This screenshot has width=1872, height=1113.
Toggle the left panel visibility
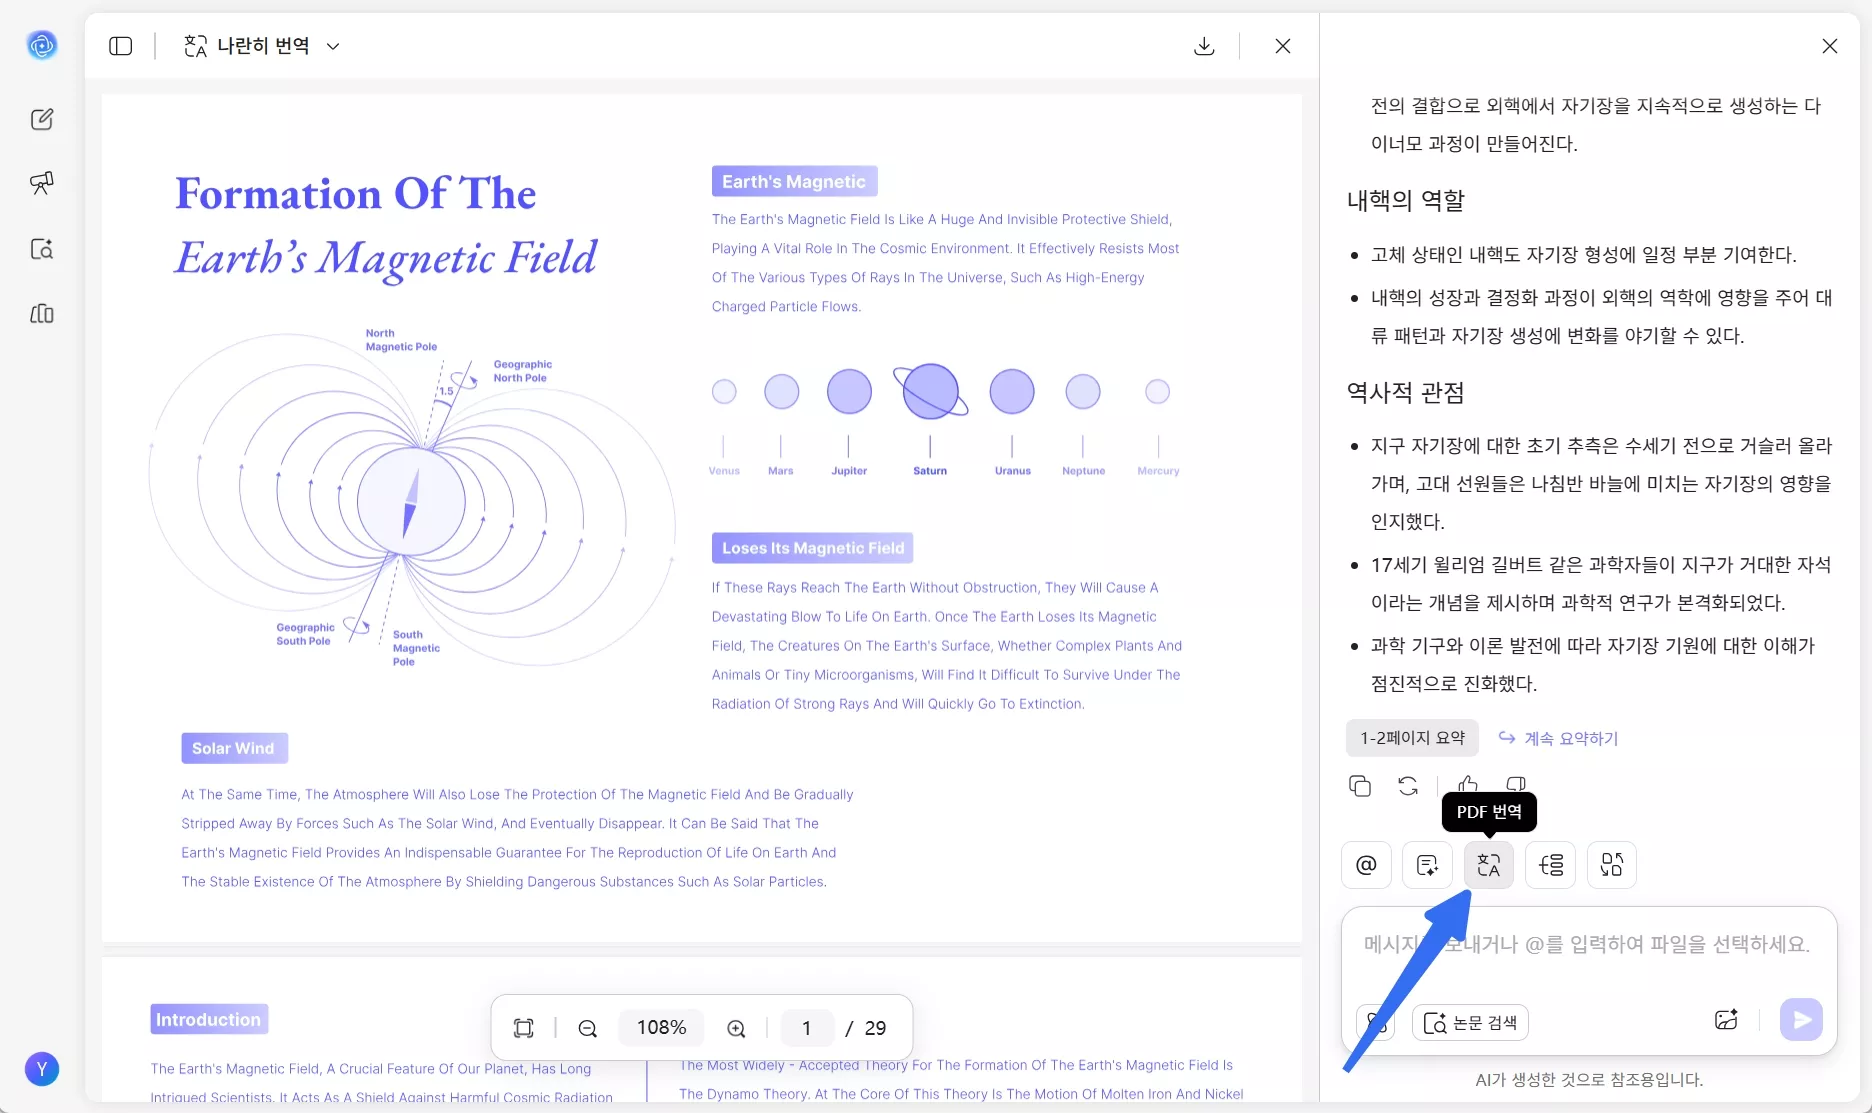click(120, 46)
